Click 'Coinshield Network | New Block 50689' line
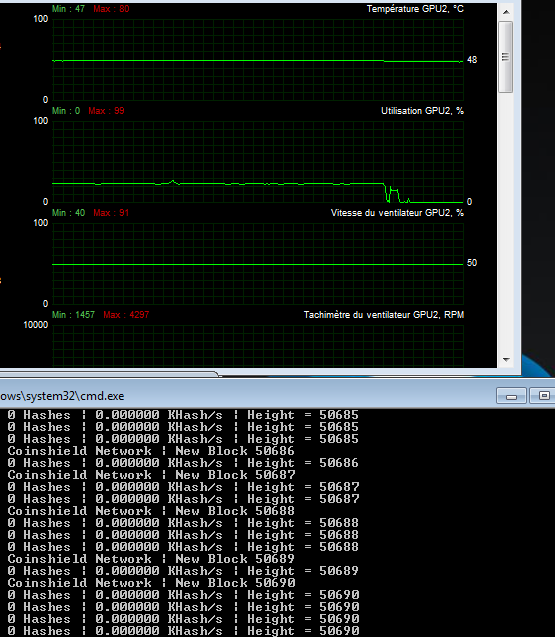The width and height of the screenshot is (555, 637). coord(151,559)
